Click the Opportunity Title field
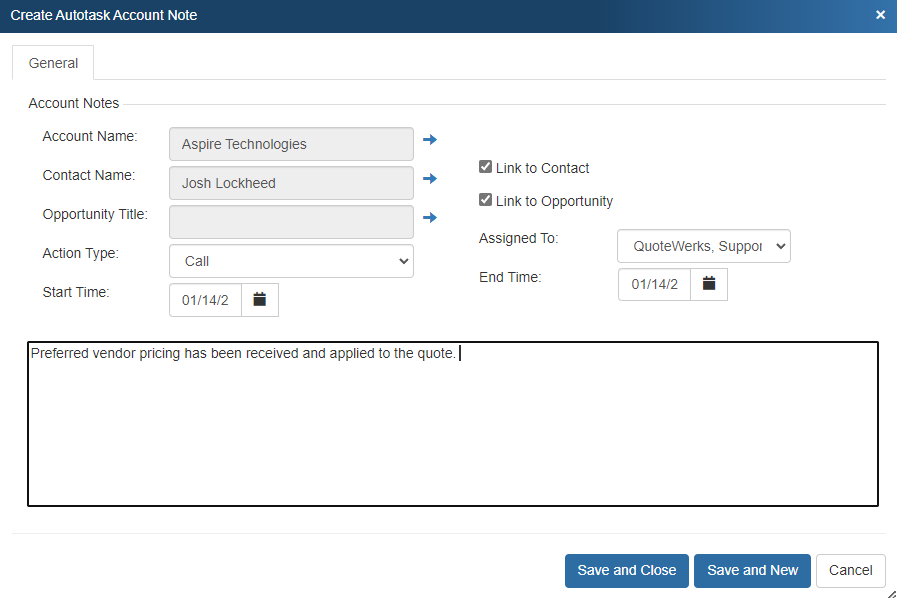The height and width of the screenshot is (598, 897). coord(291,222)
